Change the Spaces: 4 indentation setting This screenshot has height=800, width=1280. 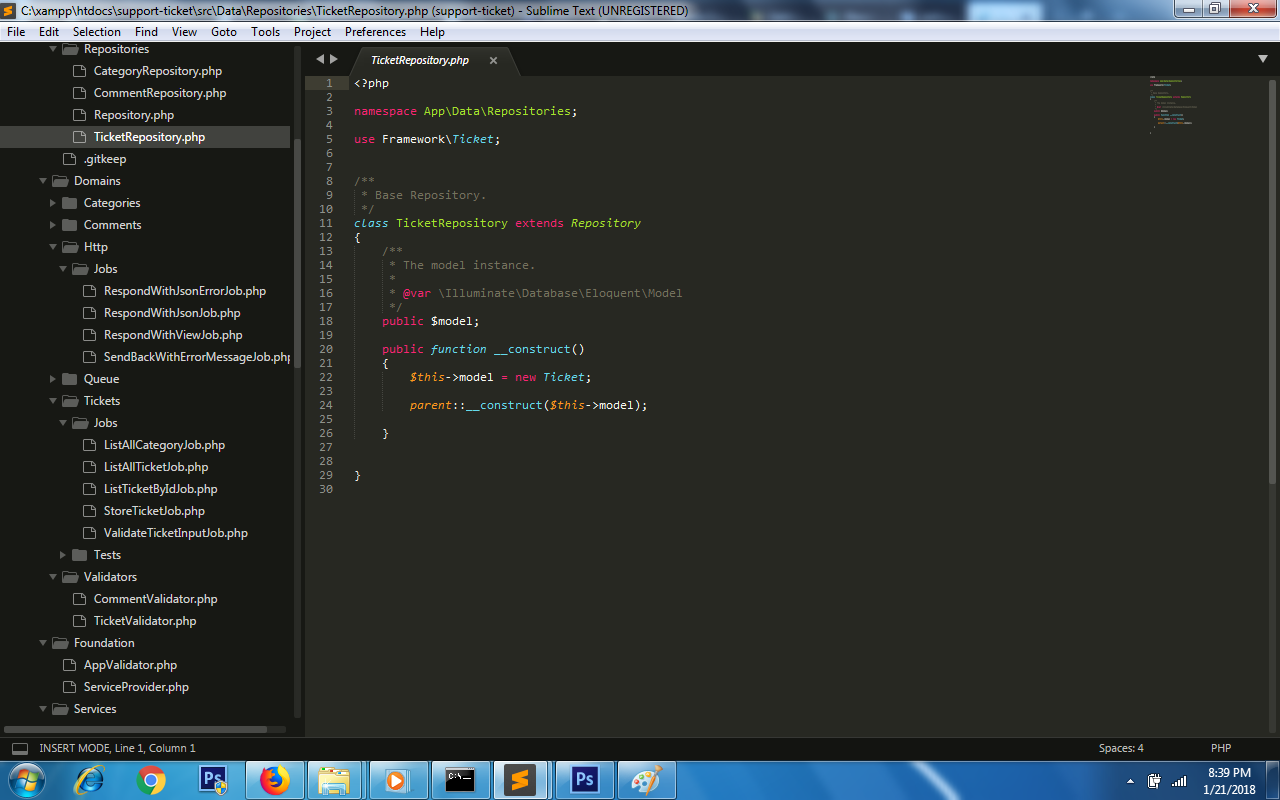click(x=1121, y=748)
